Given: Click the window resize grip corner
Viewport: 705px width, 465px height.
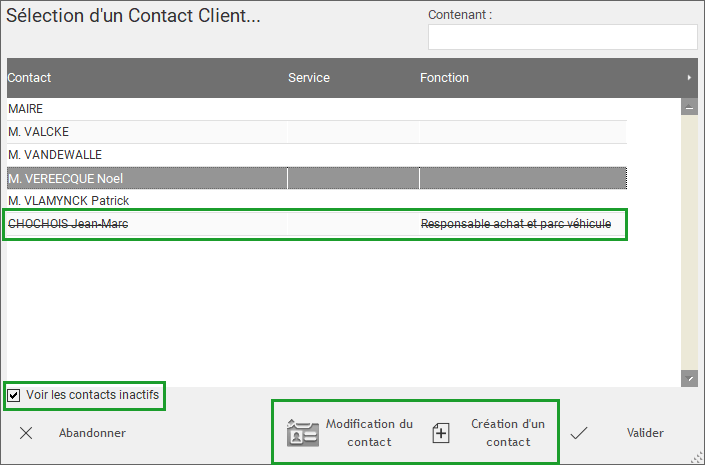Looking at the screenshot, I should tap(696, 457).
